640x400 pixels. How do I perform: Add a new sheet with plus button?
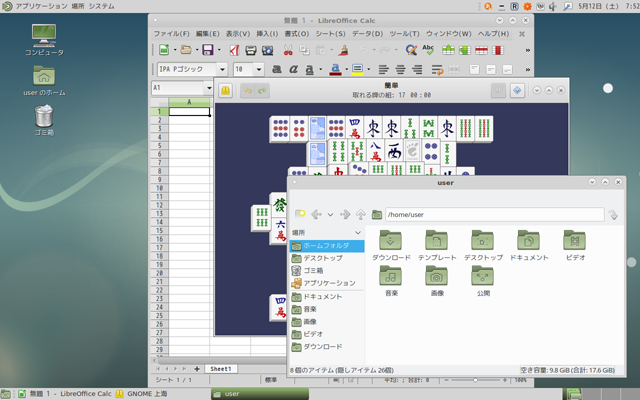click(197, 369)
